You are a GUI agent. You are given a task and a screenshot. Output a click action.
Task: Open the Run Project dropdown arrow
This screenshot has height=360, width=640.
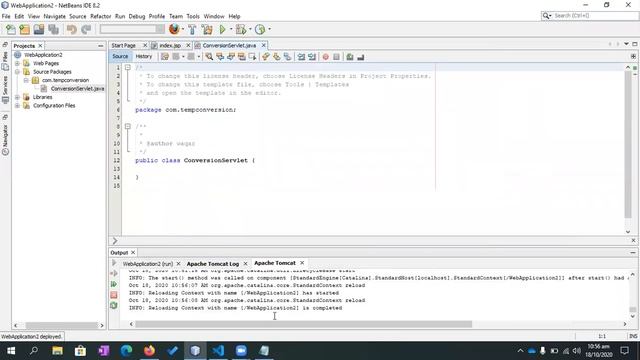tap(231, 29)
